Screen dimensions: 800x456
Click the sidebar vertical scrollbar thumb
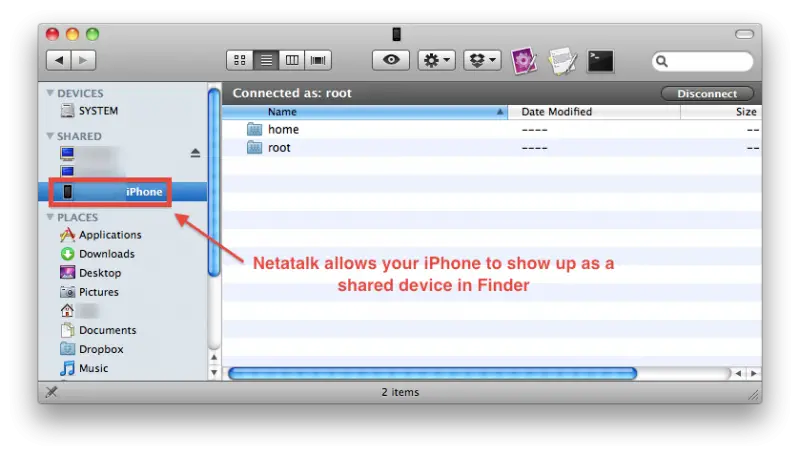pyautogui.click(x=214, y=182)
